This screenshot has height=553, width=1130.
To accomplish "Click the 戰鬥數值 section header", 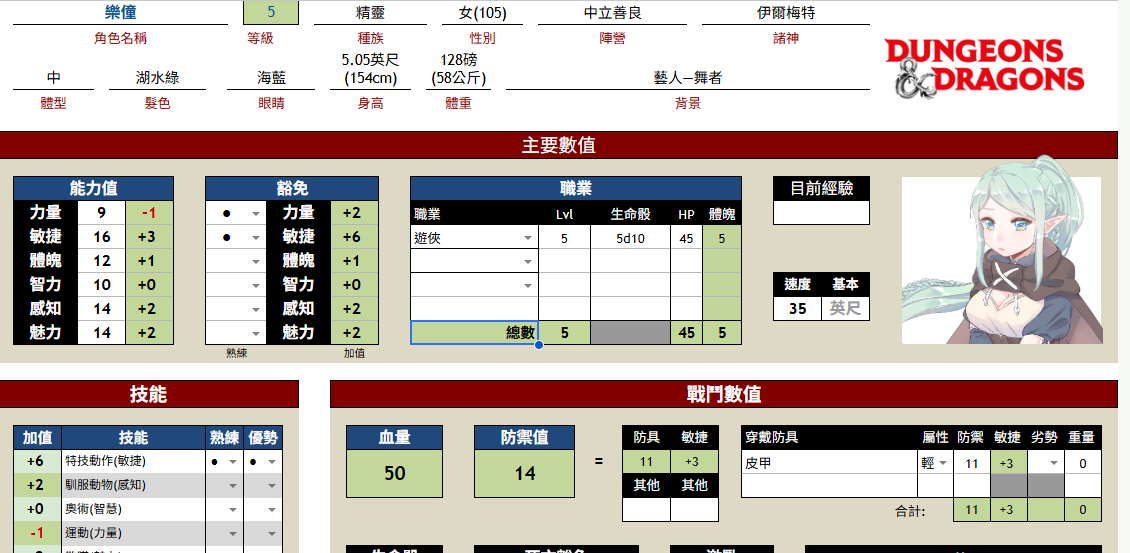I will coord(724,394).
